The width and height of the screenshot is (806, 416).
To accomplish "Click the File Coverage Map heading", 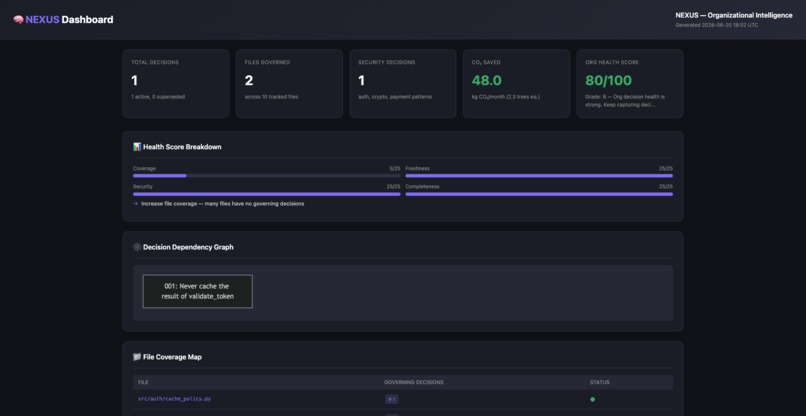I will point(172,357).
